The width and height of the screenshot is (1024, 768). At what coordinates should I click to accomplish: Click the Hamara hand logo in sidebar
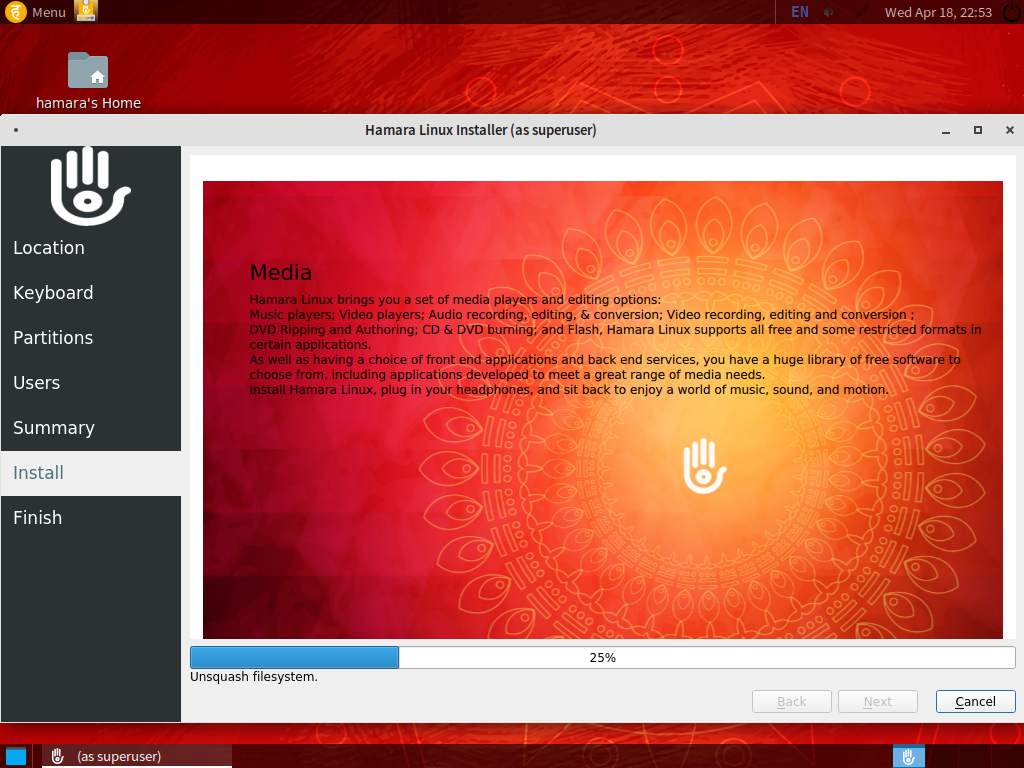[x=90, y=187]
